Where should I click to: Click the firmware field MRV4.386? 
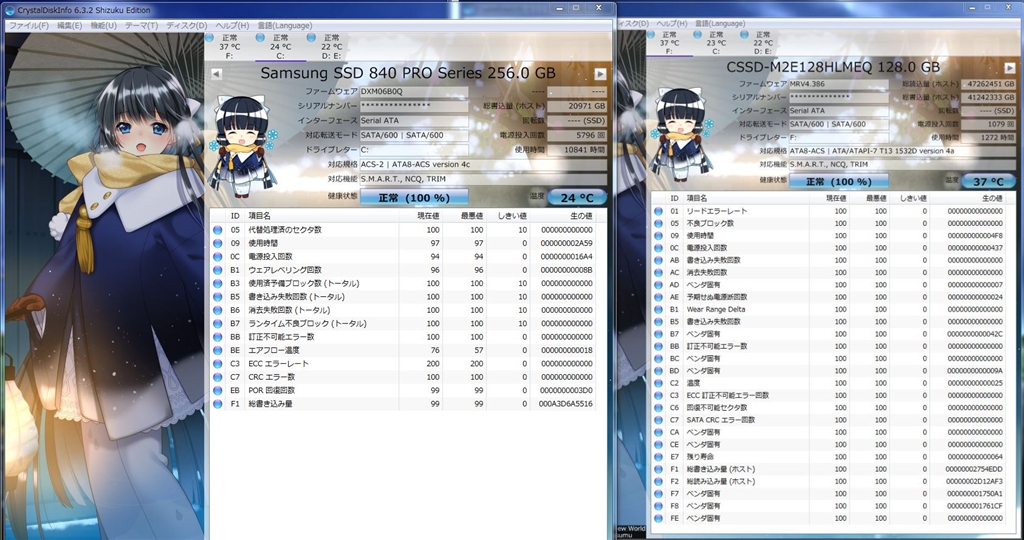pyautogui.click(x=839, y=84)
